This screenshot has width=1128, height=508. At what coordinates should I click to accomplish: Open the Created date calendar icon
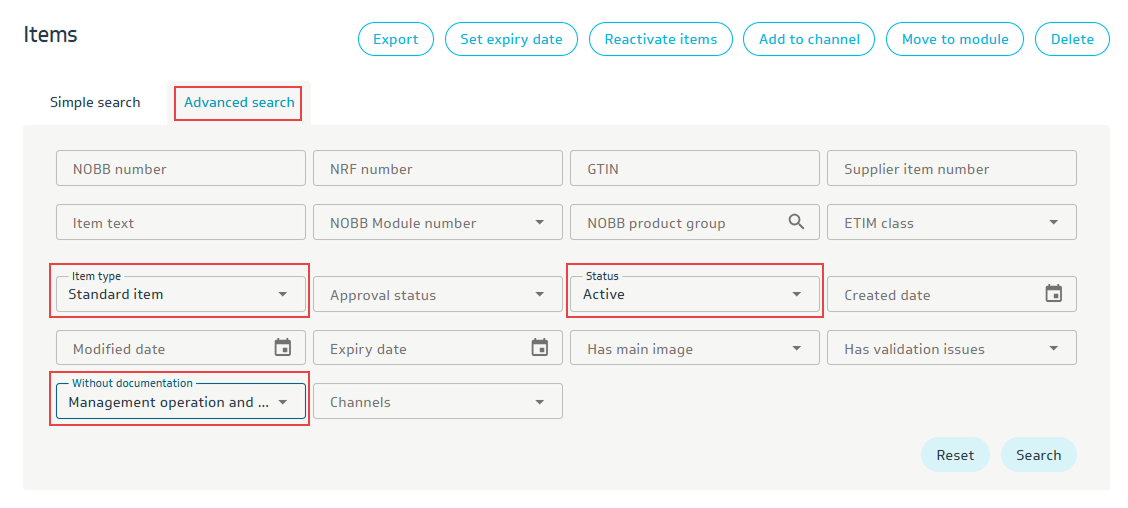click(1053, 294)
